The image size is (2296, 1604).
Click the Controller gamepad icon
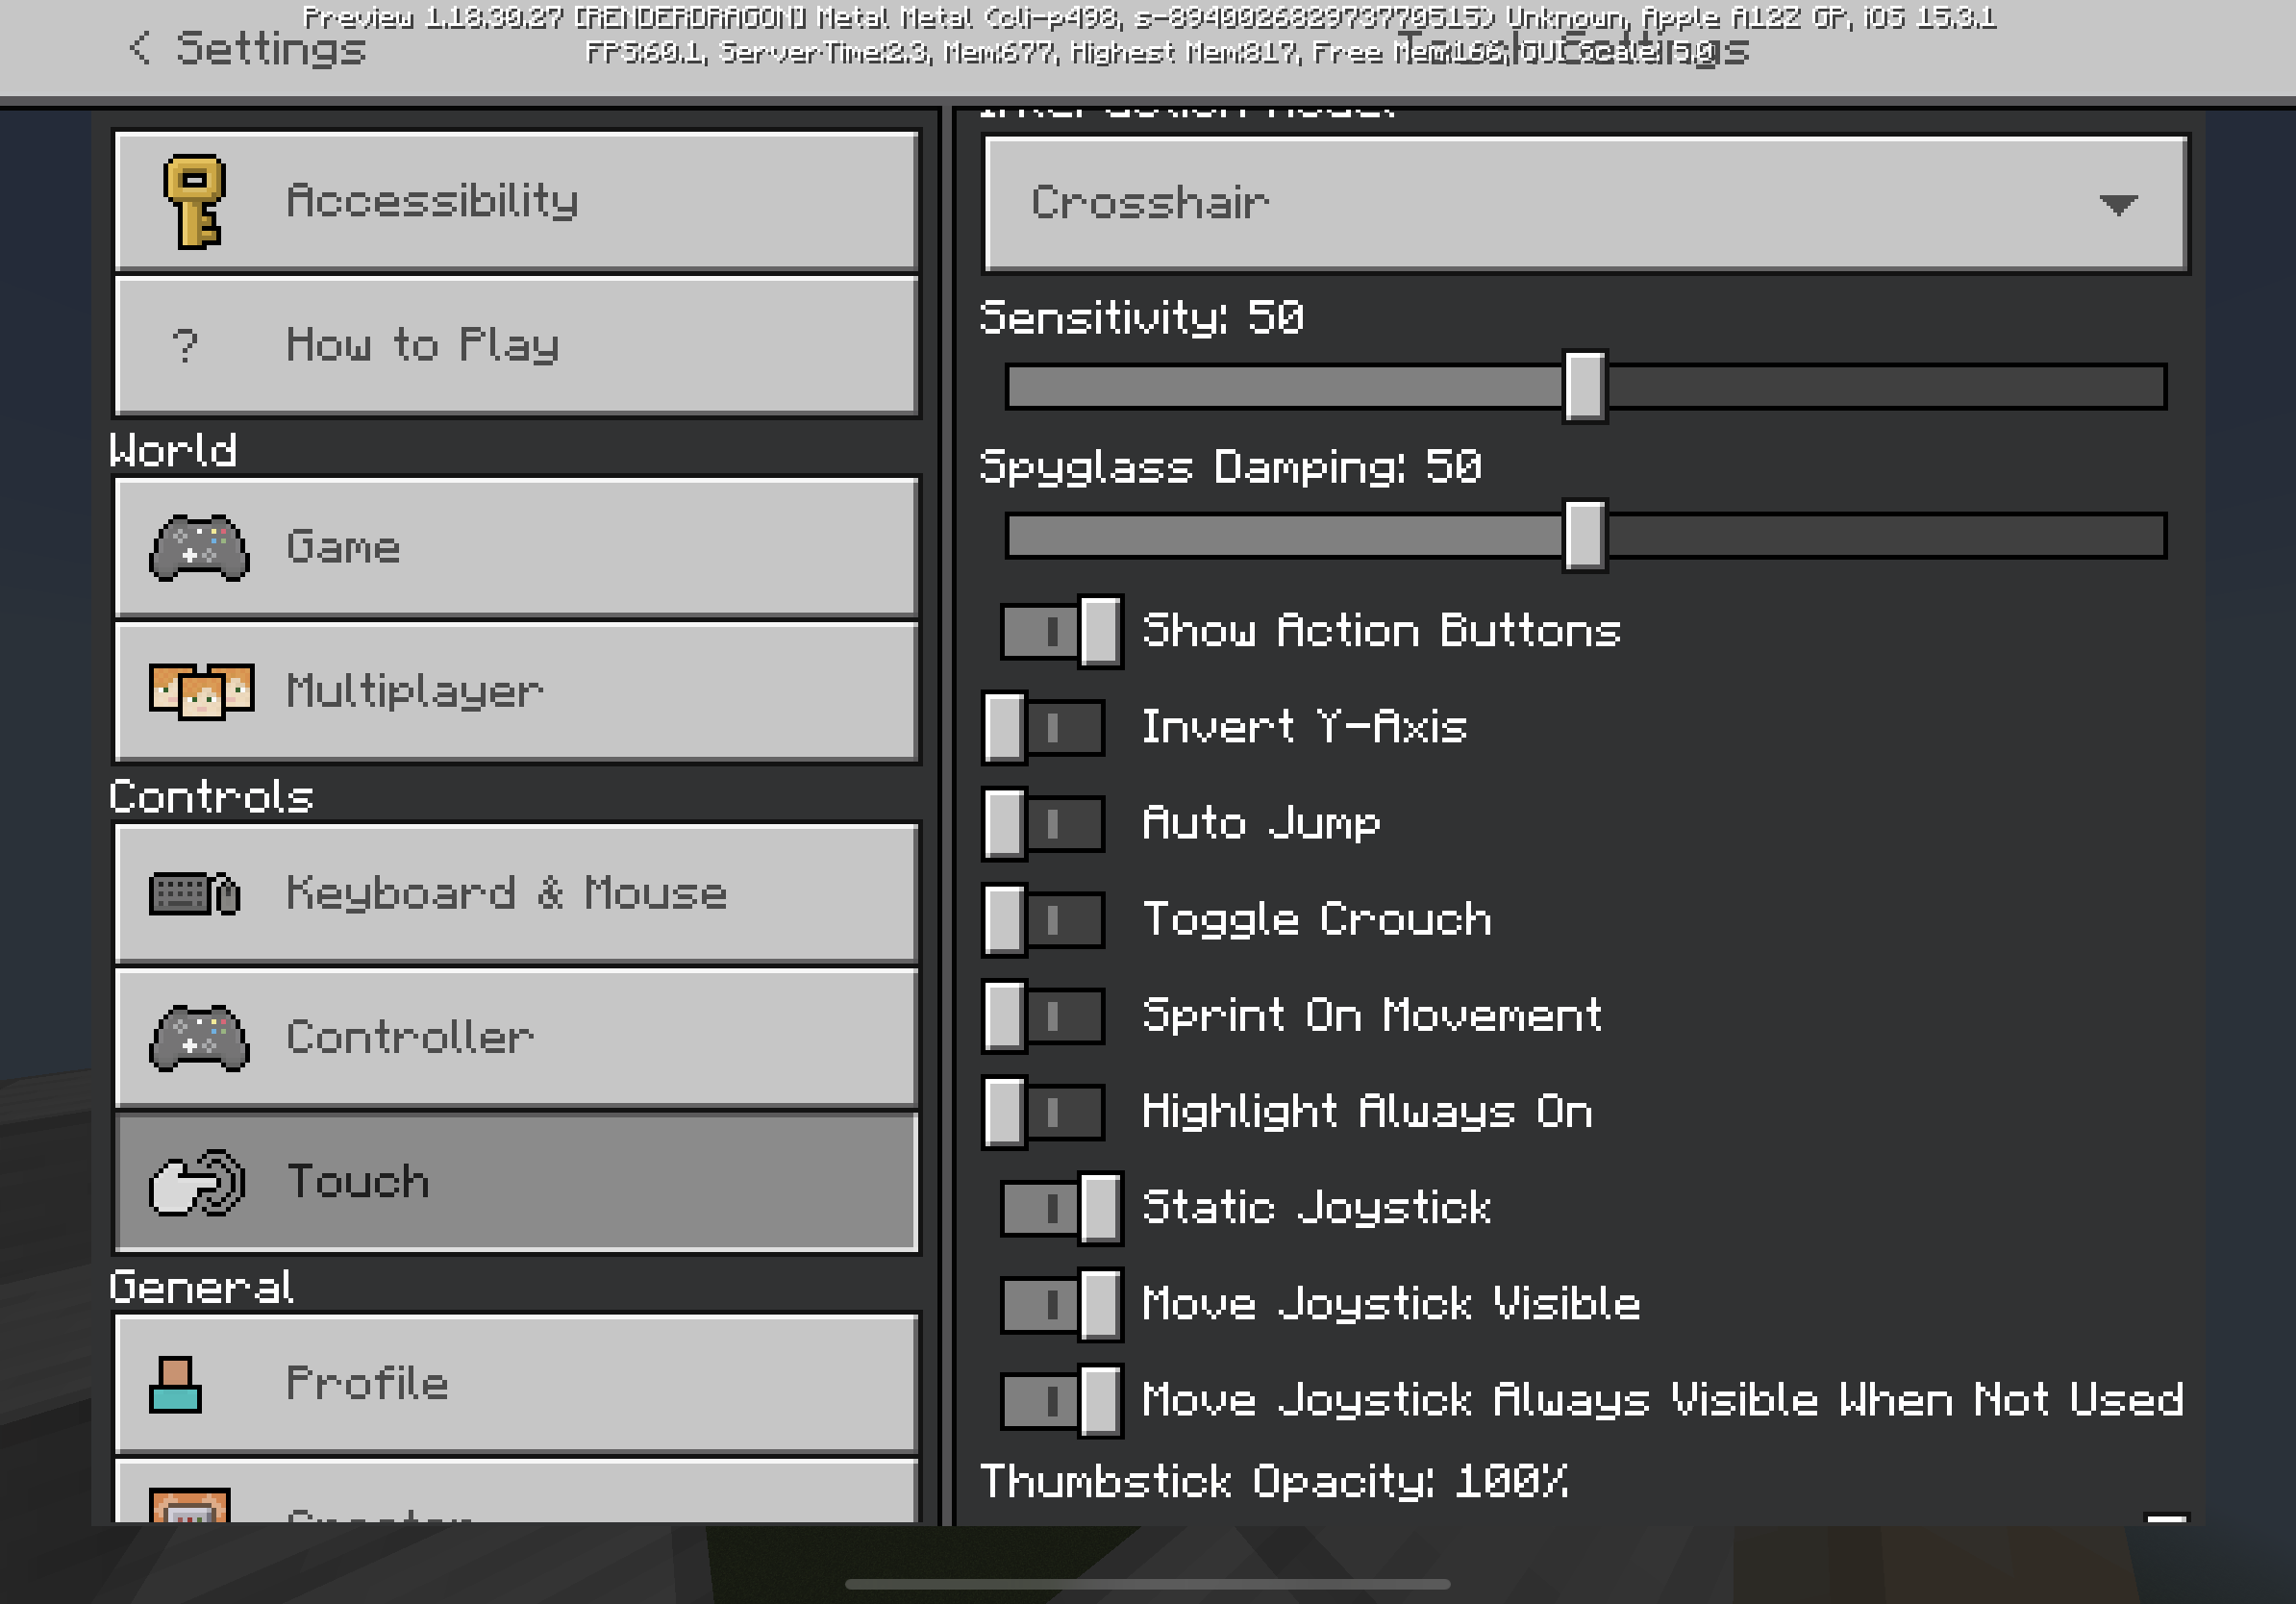tap(199, 1038)
